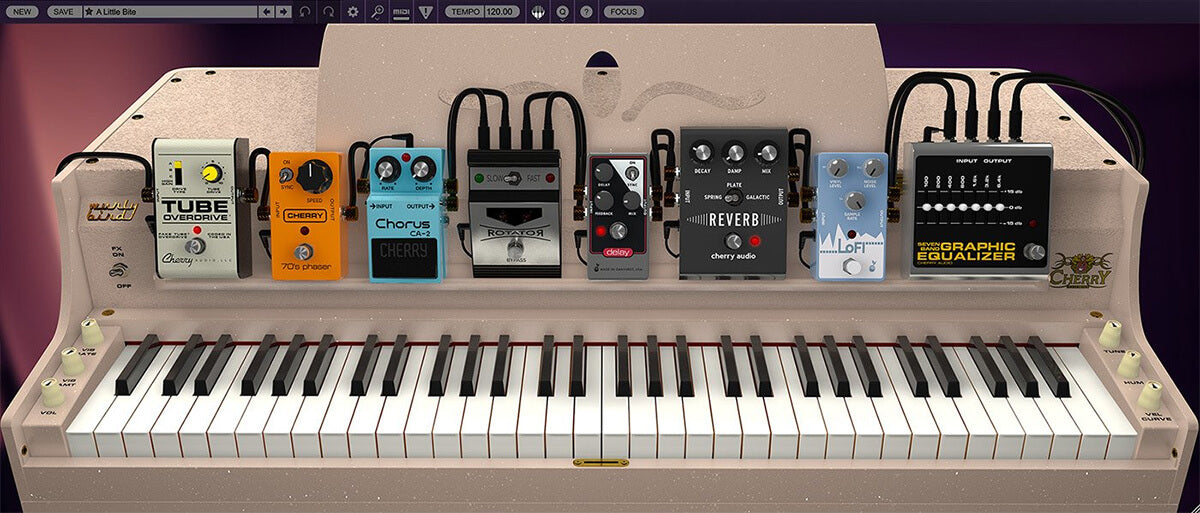Click the magnifier zoom icon
The image size is (1200, 513).
[377, 12]
